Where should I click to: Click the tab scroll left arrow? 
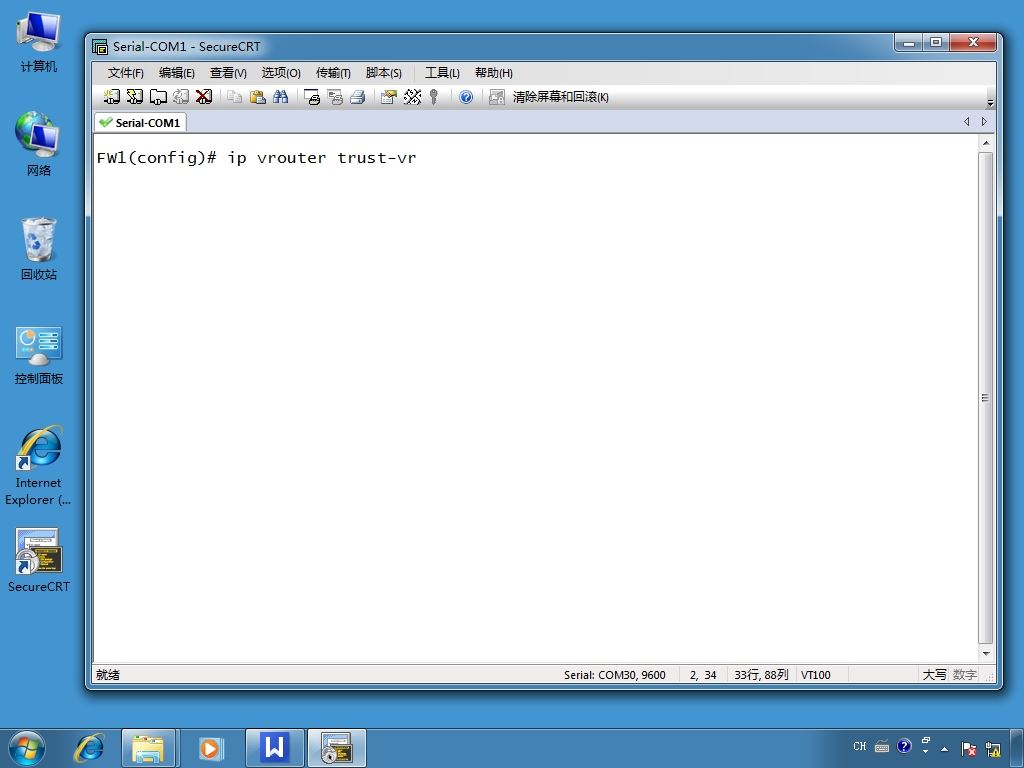click(x=967, y=121)
